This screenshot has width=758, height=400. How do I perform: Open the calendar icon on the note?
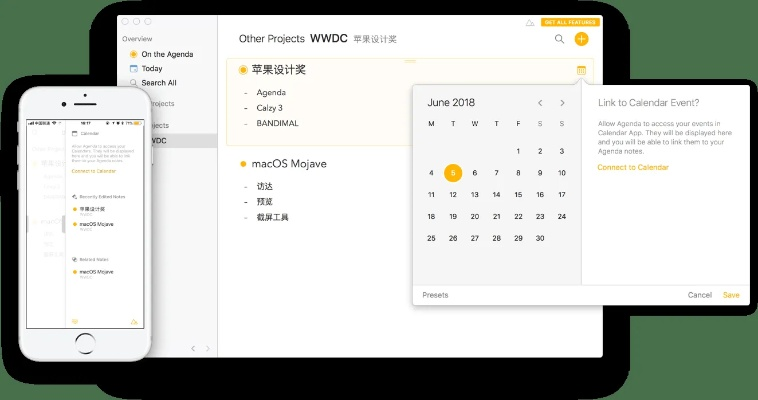(581, 70)
